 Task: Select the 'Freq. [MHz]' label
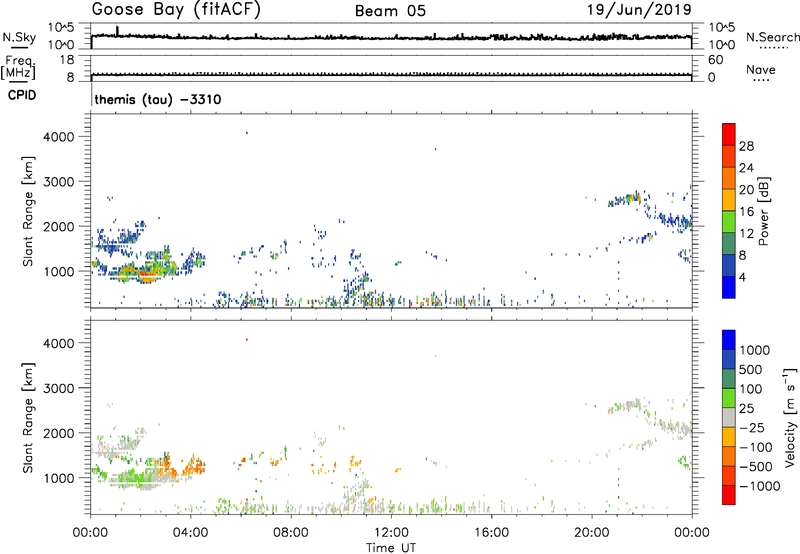point(19,67)
